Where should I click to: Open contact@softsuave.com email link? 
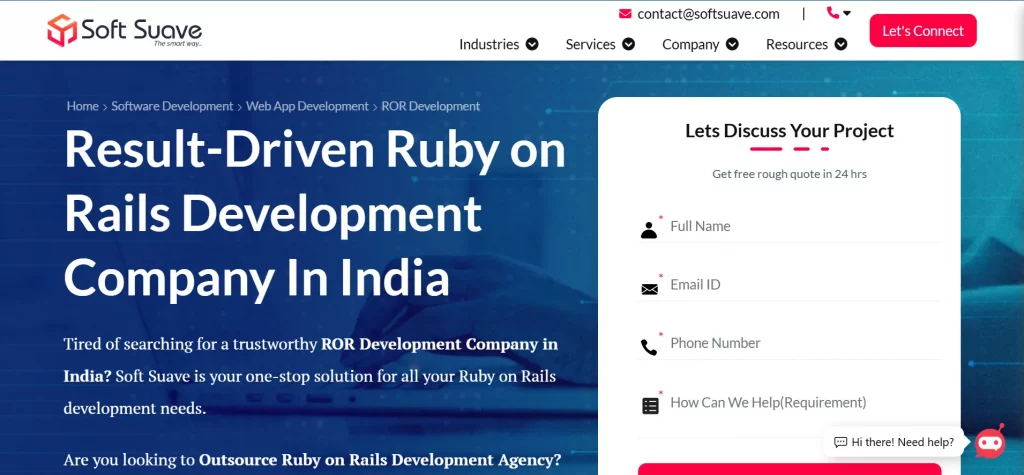708,14
